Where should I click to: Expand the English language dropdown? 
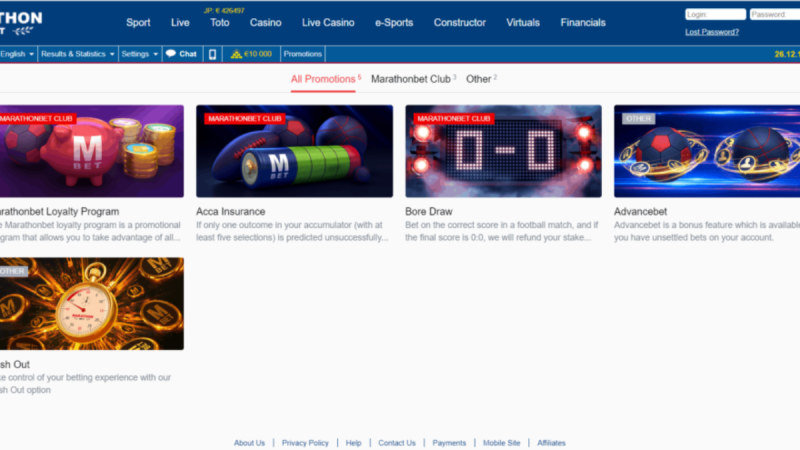[x=17, y=54]
